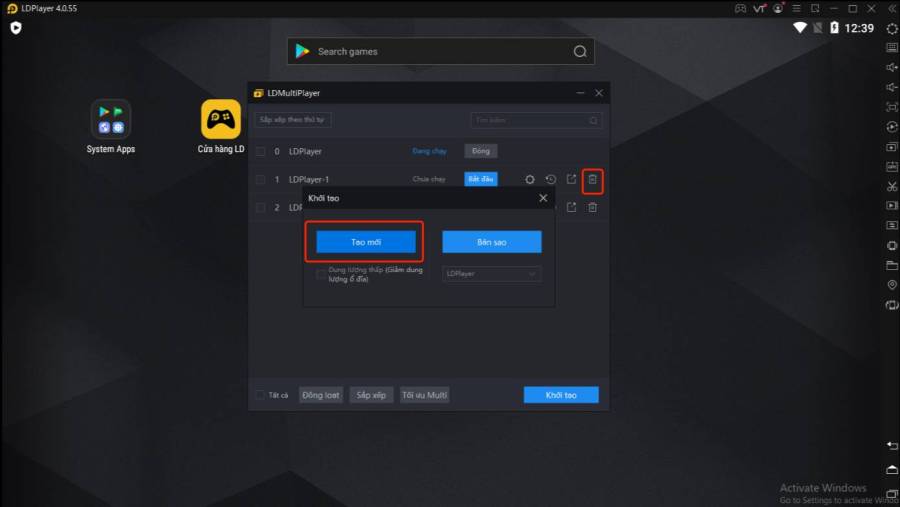Screen dimensions: 900x507
Task: Click backup/restore icon for LDPlayer-1
Action: (550, 180)
